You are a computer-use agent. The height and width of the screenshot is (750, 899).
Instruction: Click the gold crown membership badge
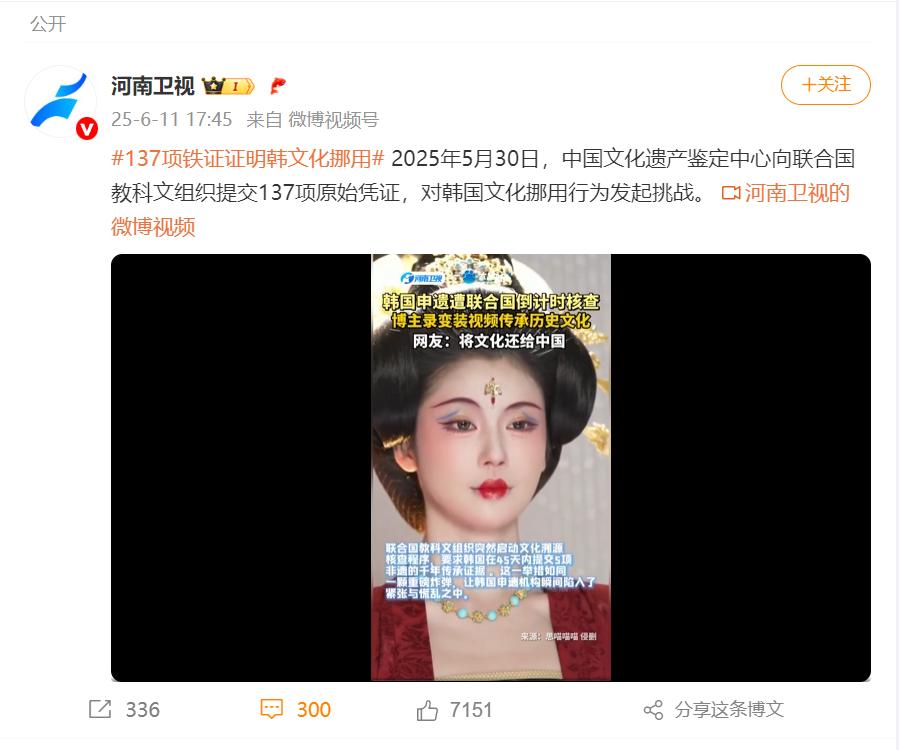228,86
